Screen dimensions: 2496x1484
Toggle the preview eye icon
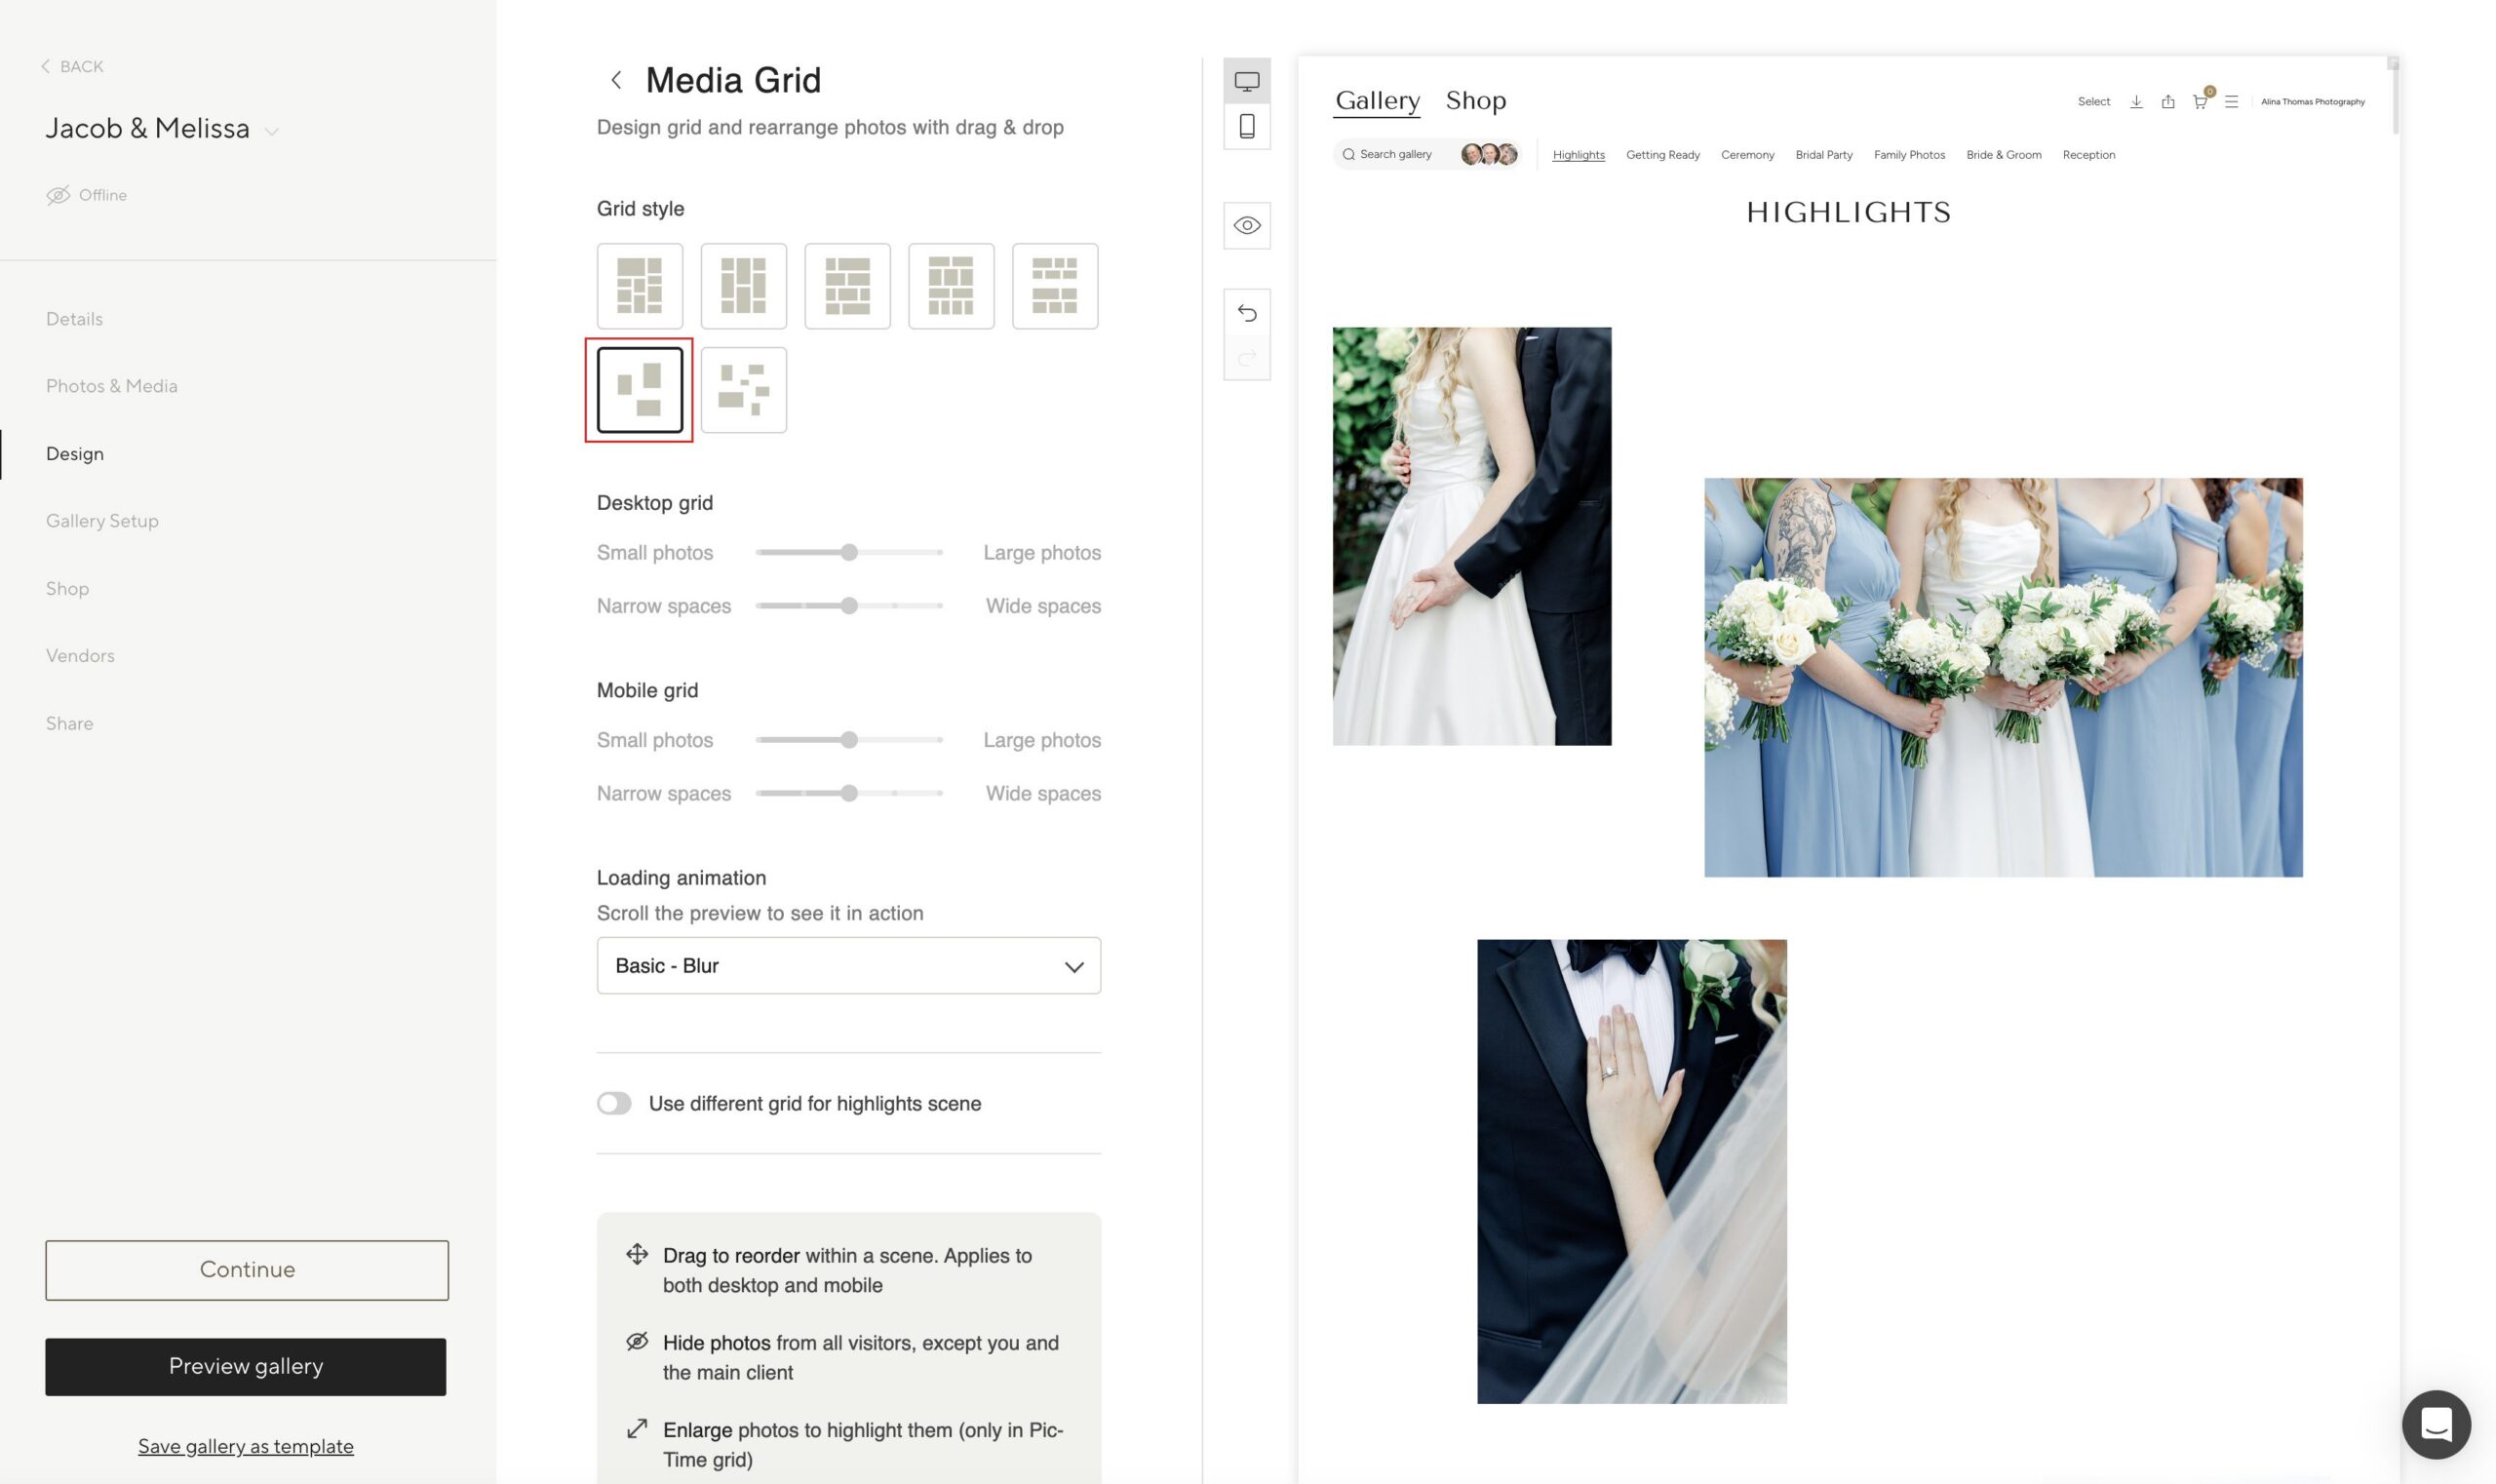click(1247, 225)
